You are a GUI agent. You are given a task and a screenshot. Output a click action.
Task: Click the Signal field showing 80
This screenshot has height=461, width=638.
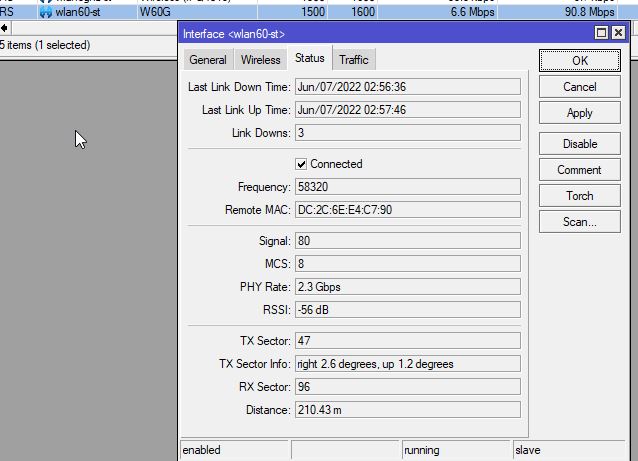pyautogui.click(x=408, y=240)
